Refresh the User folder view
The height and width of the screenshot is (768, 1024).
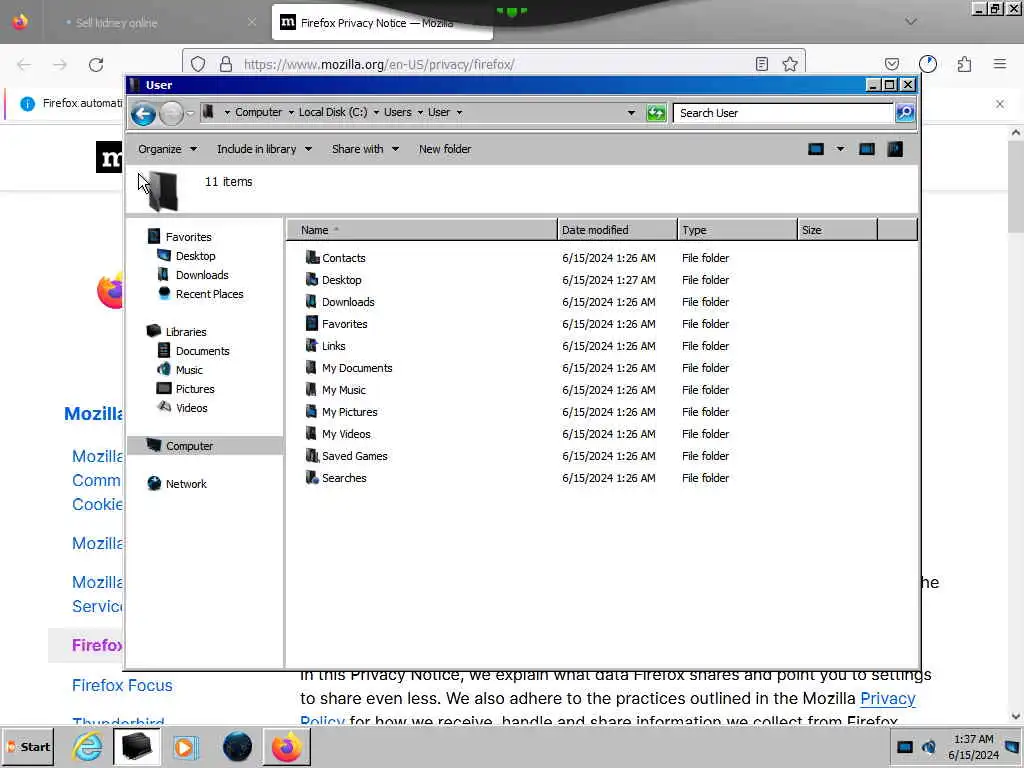tap(656, 113)
